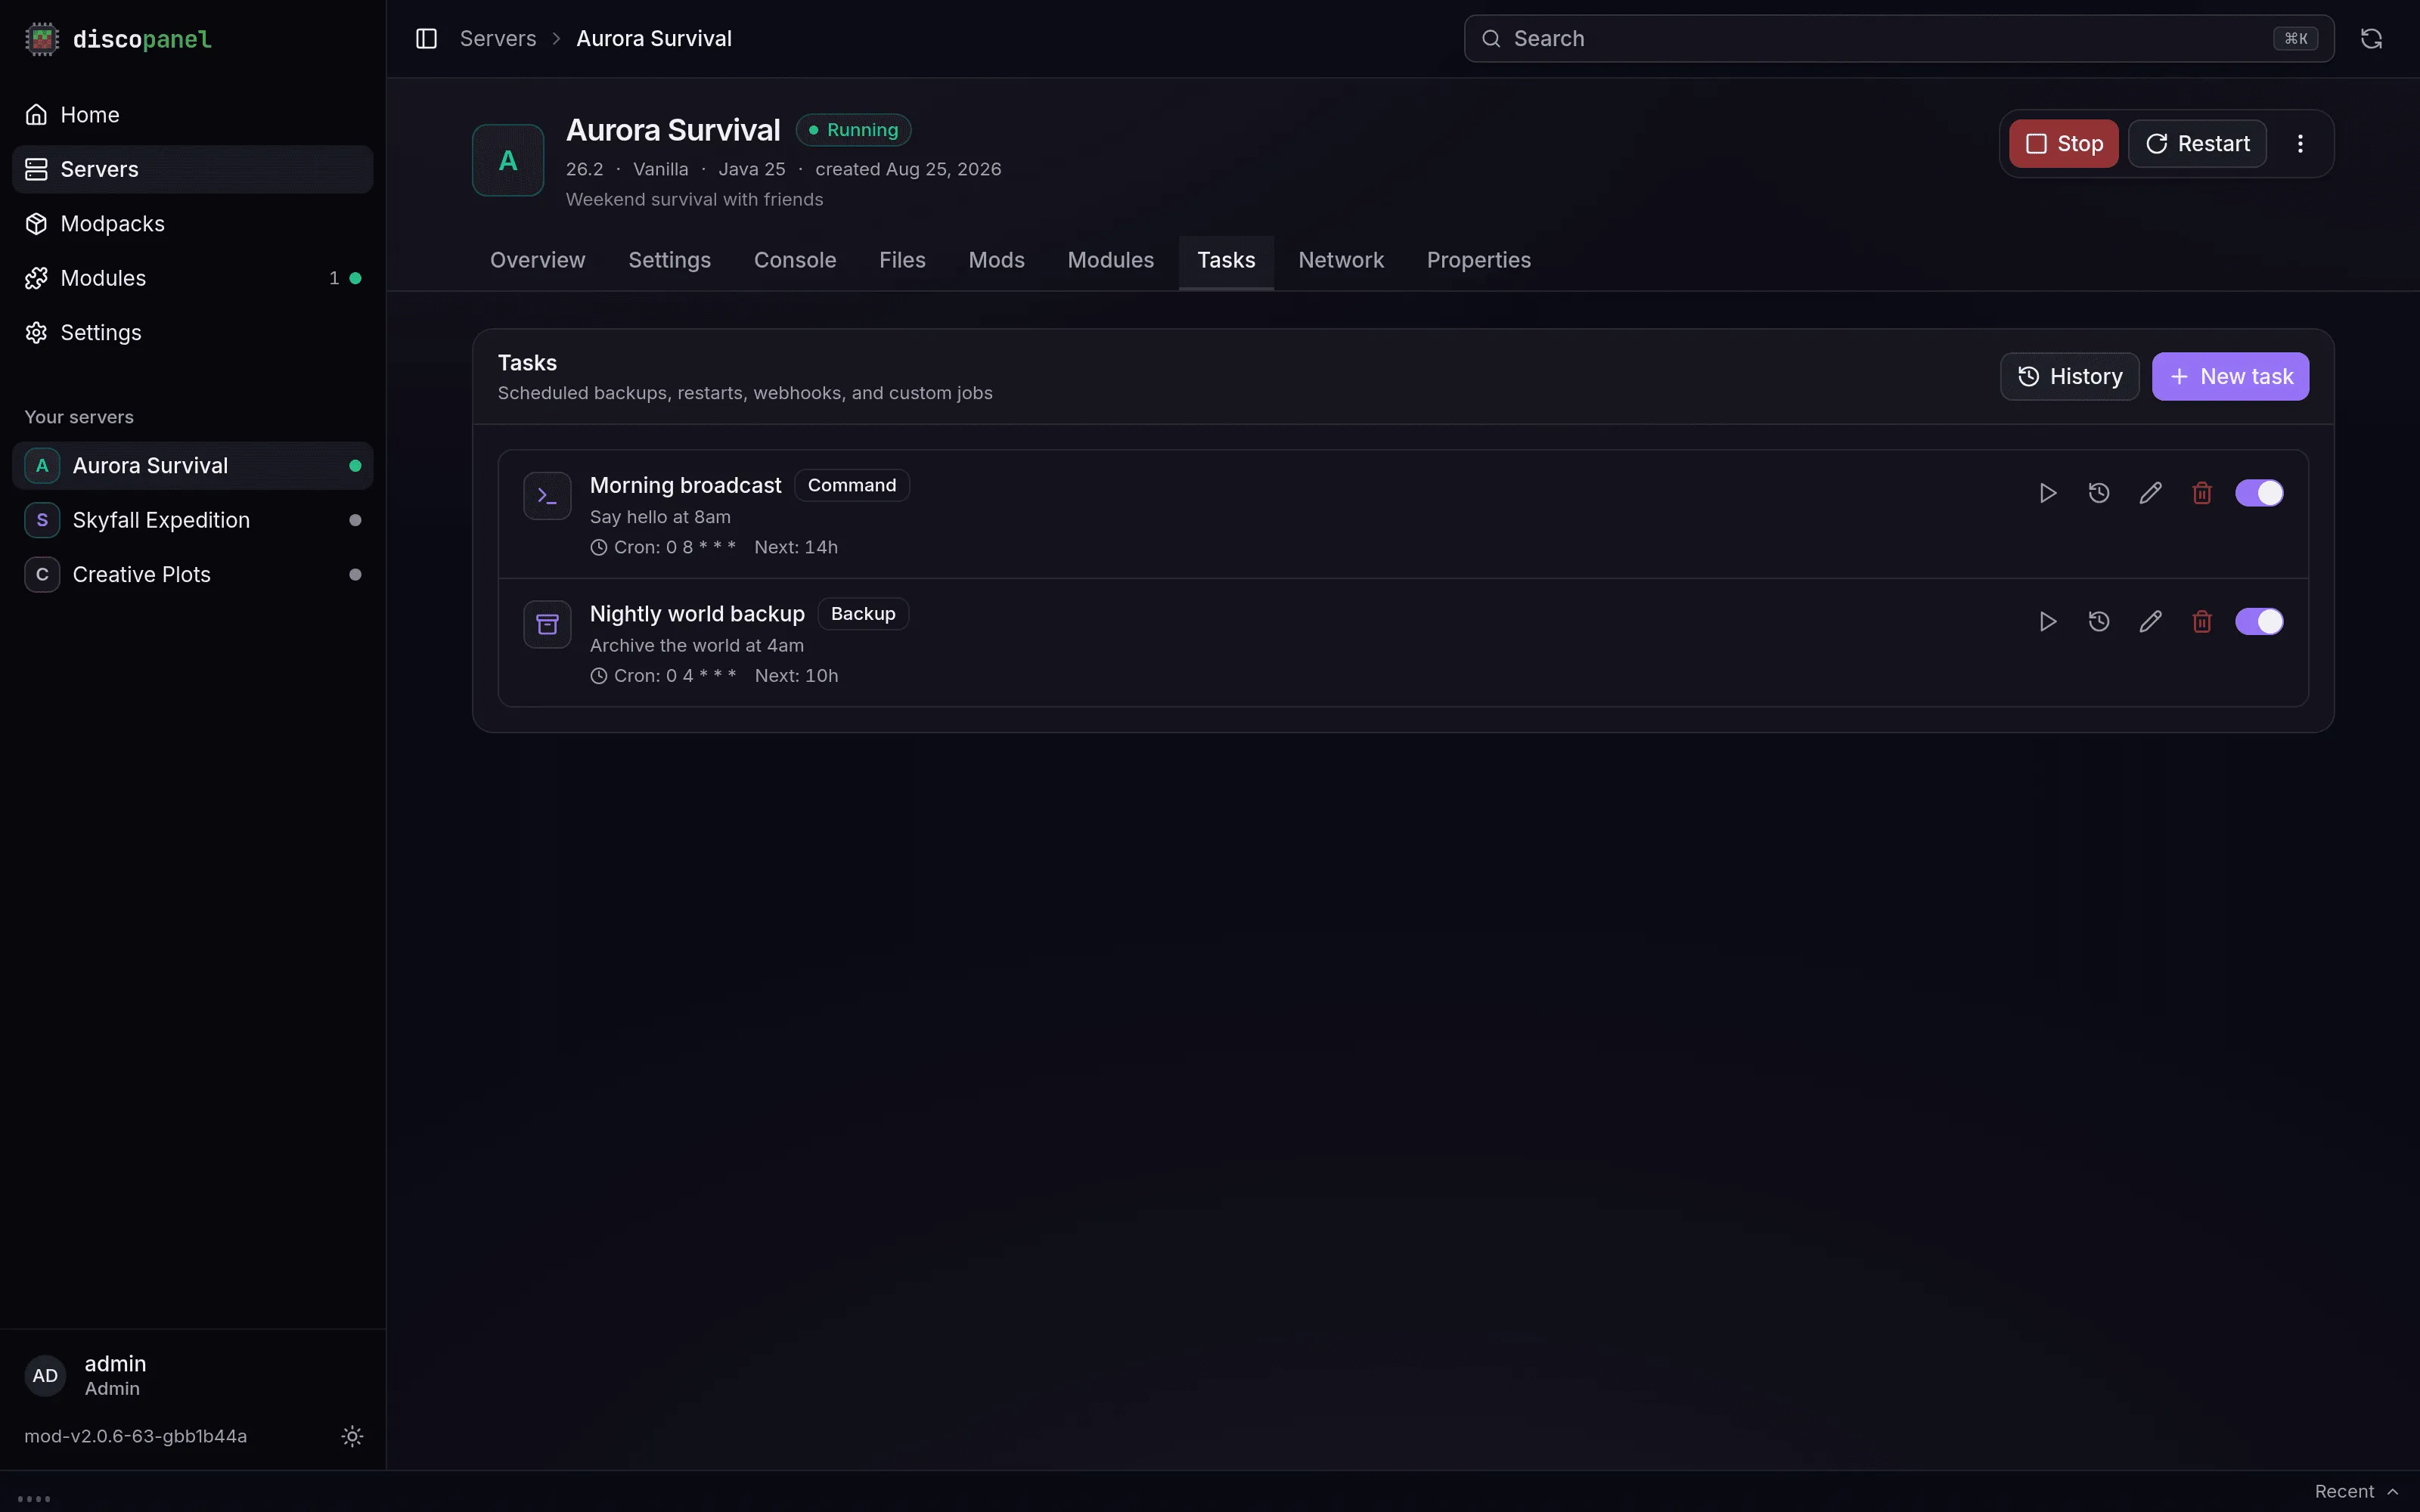
Task: Switch to the Console tab
Action: 795,260
